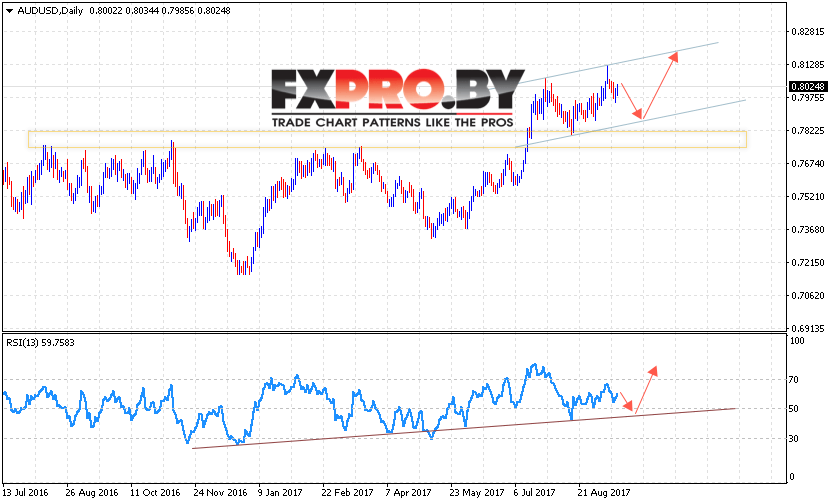Screen dimensions: 829x504
Task: Select the 9 Jan 2017 date label
Action: click(x=280, y=492)
